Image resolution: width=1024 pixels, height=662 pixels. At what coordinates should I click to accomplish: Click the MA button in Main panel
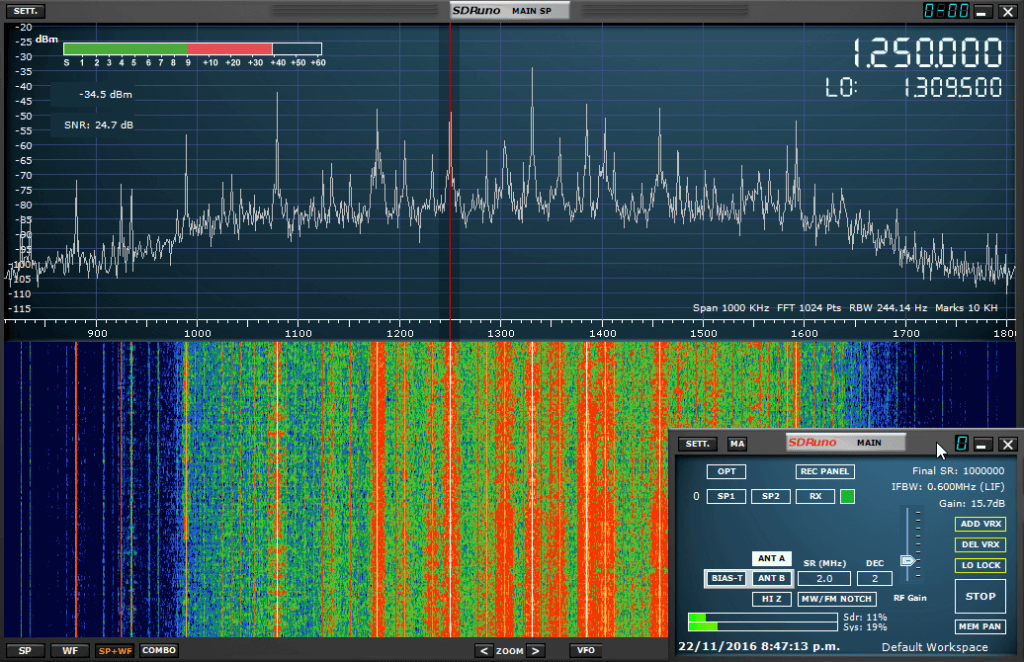[737, 444]
